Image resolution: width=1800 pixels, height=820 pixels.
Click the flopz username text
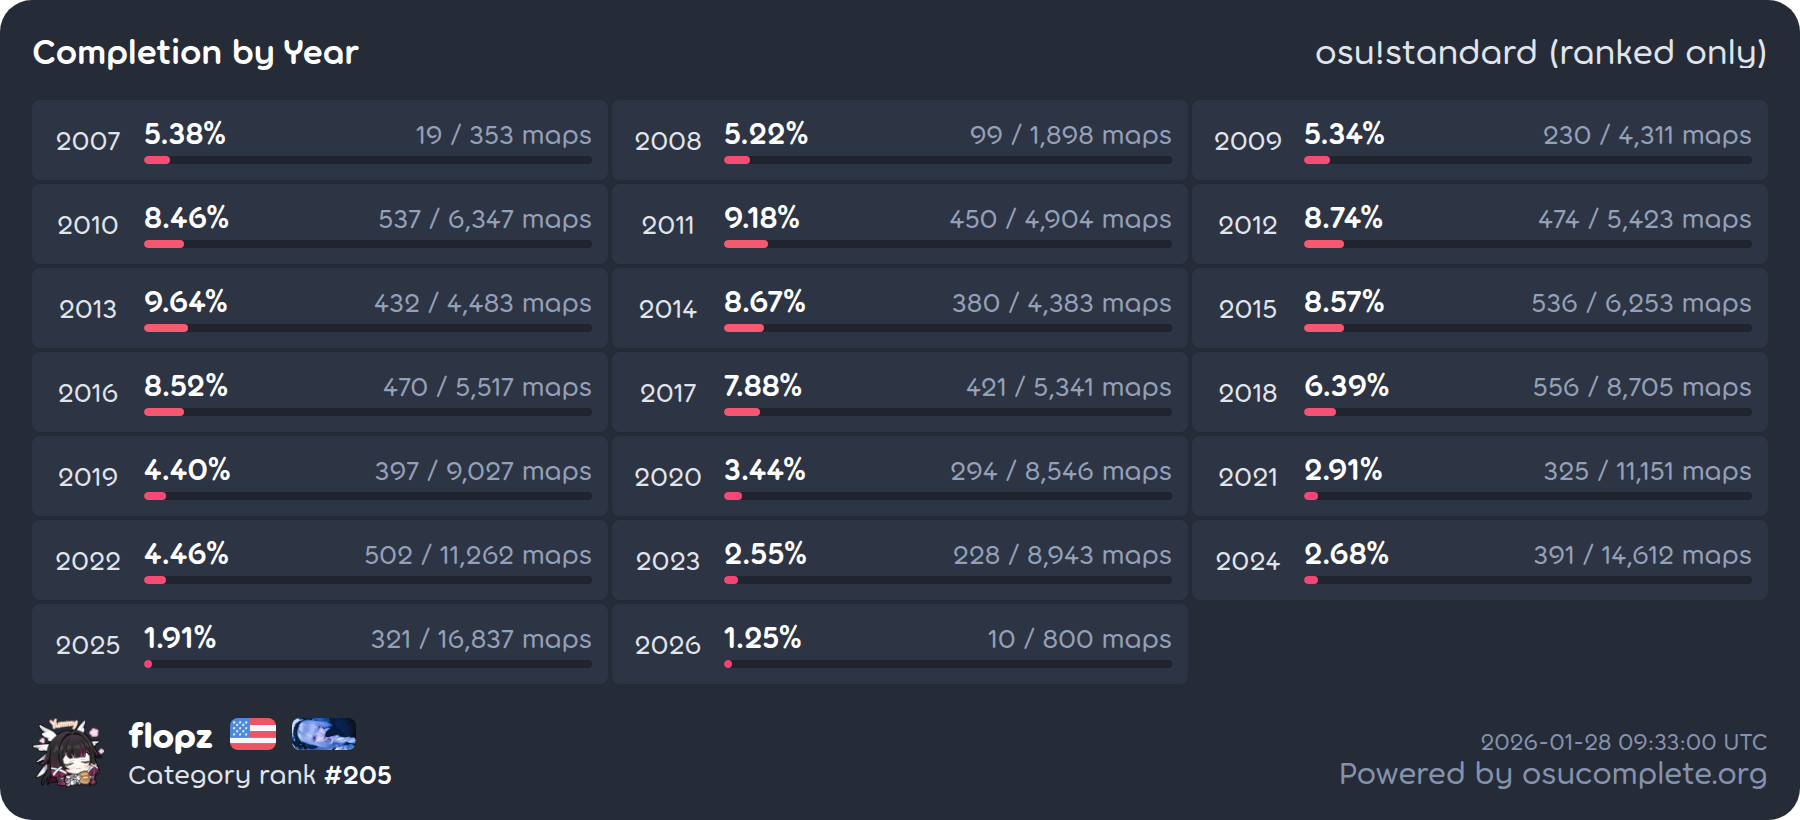tap(170, 736)
